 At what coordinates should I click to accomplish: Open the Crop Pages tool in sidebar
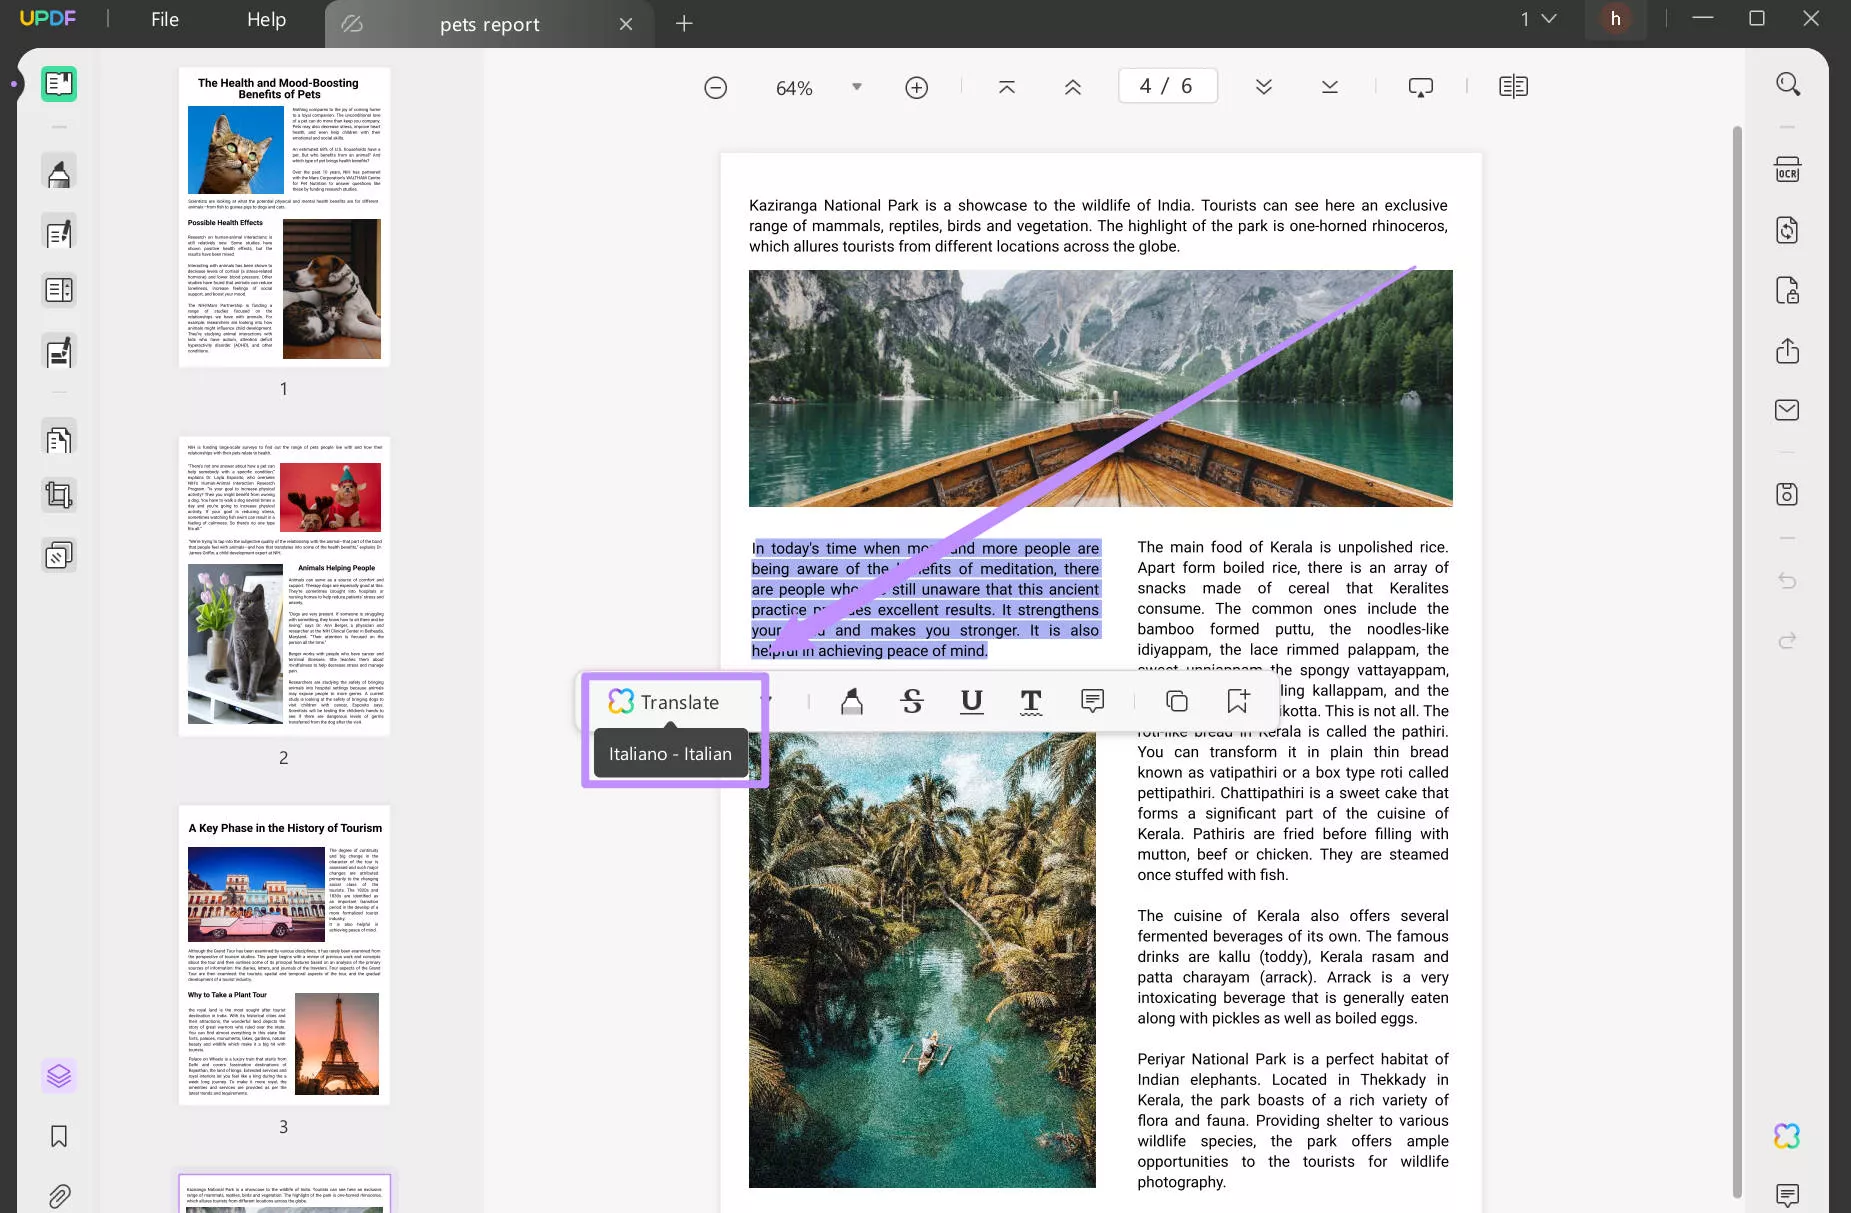tap(59, 495)
